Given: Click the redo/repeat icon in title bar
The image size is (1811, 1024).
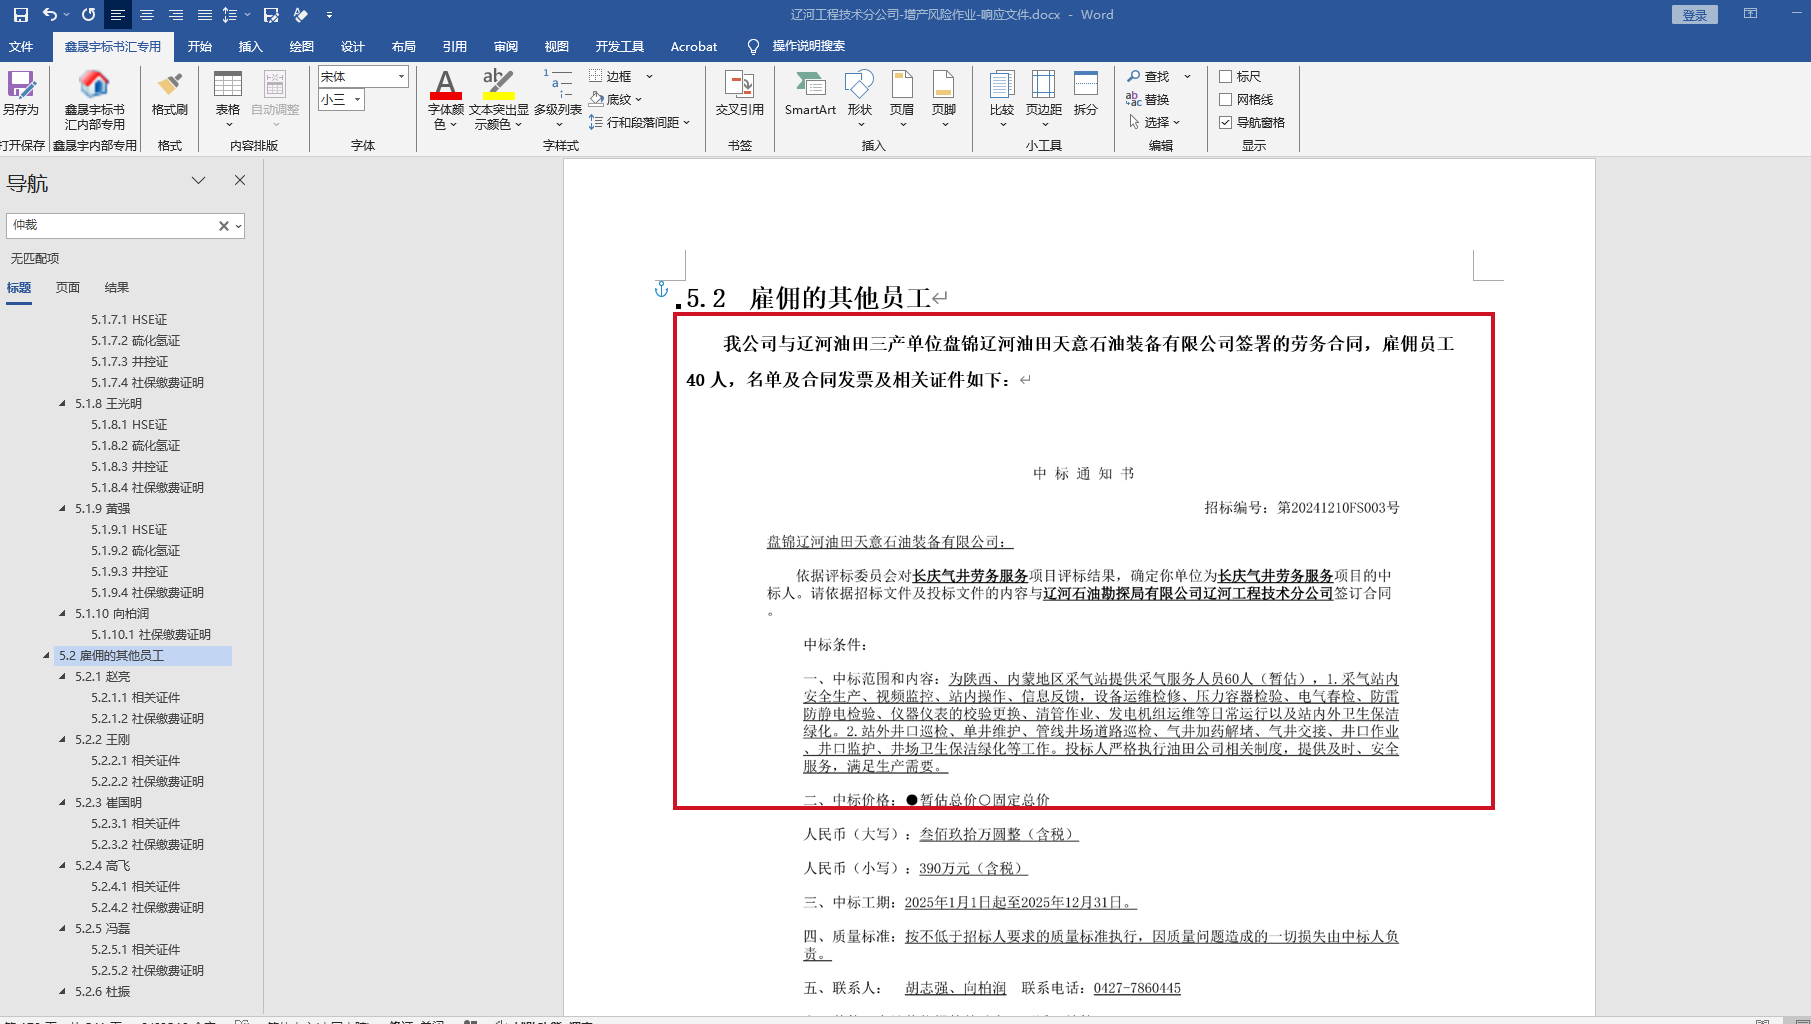Looking at the screenshot, I should 89,15.
